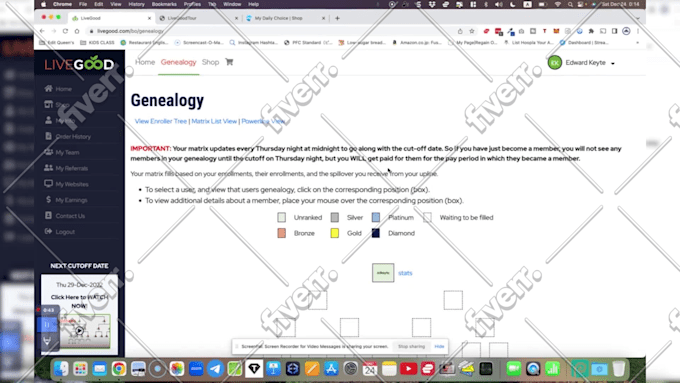This screenshot has width=680, height=383.
Task: Click the EK profile avatar
Action: (x=555, y=62)
